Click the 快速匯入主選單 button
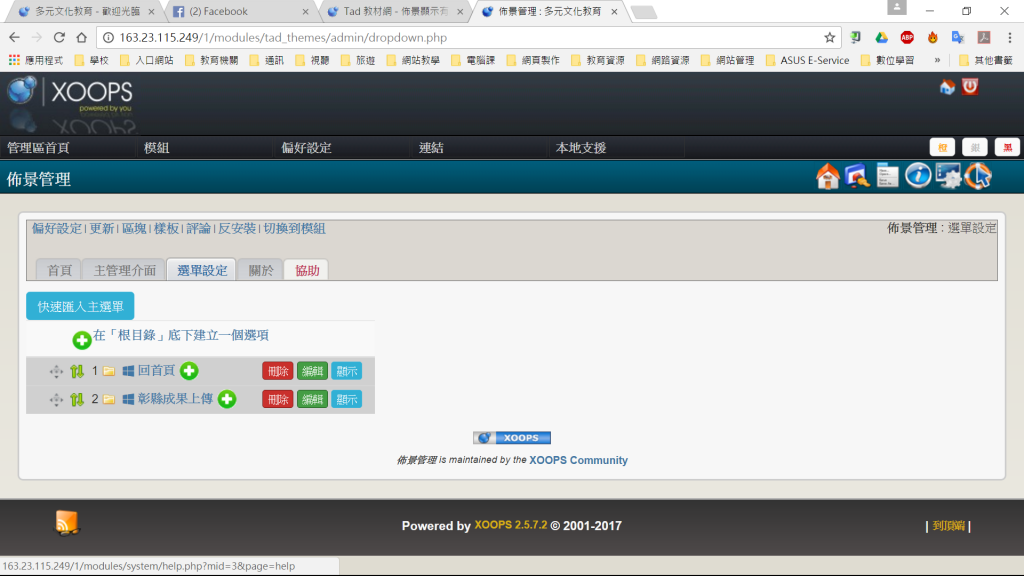This screenshot has width=1024, height=576. point(80,306)
